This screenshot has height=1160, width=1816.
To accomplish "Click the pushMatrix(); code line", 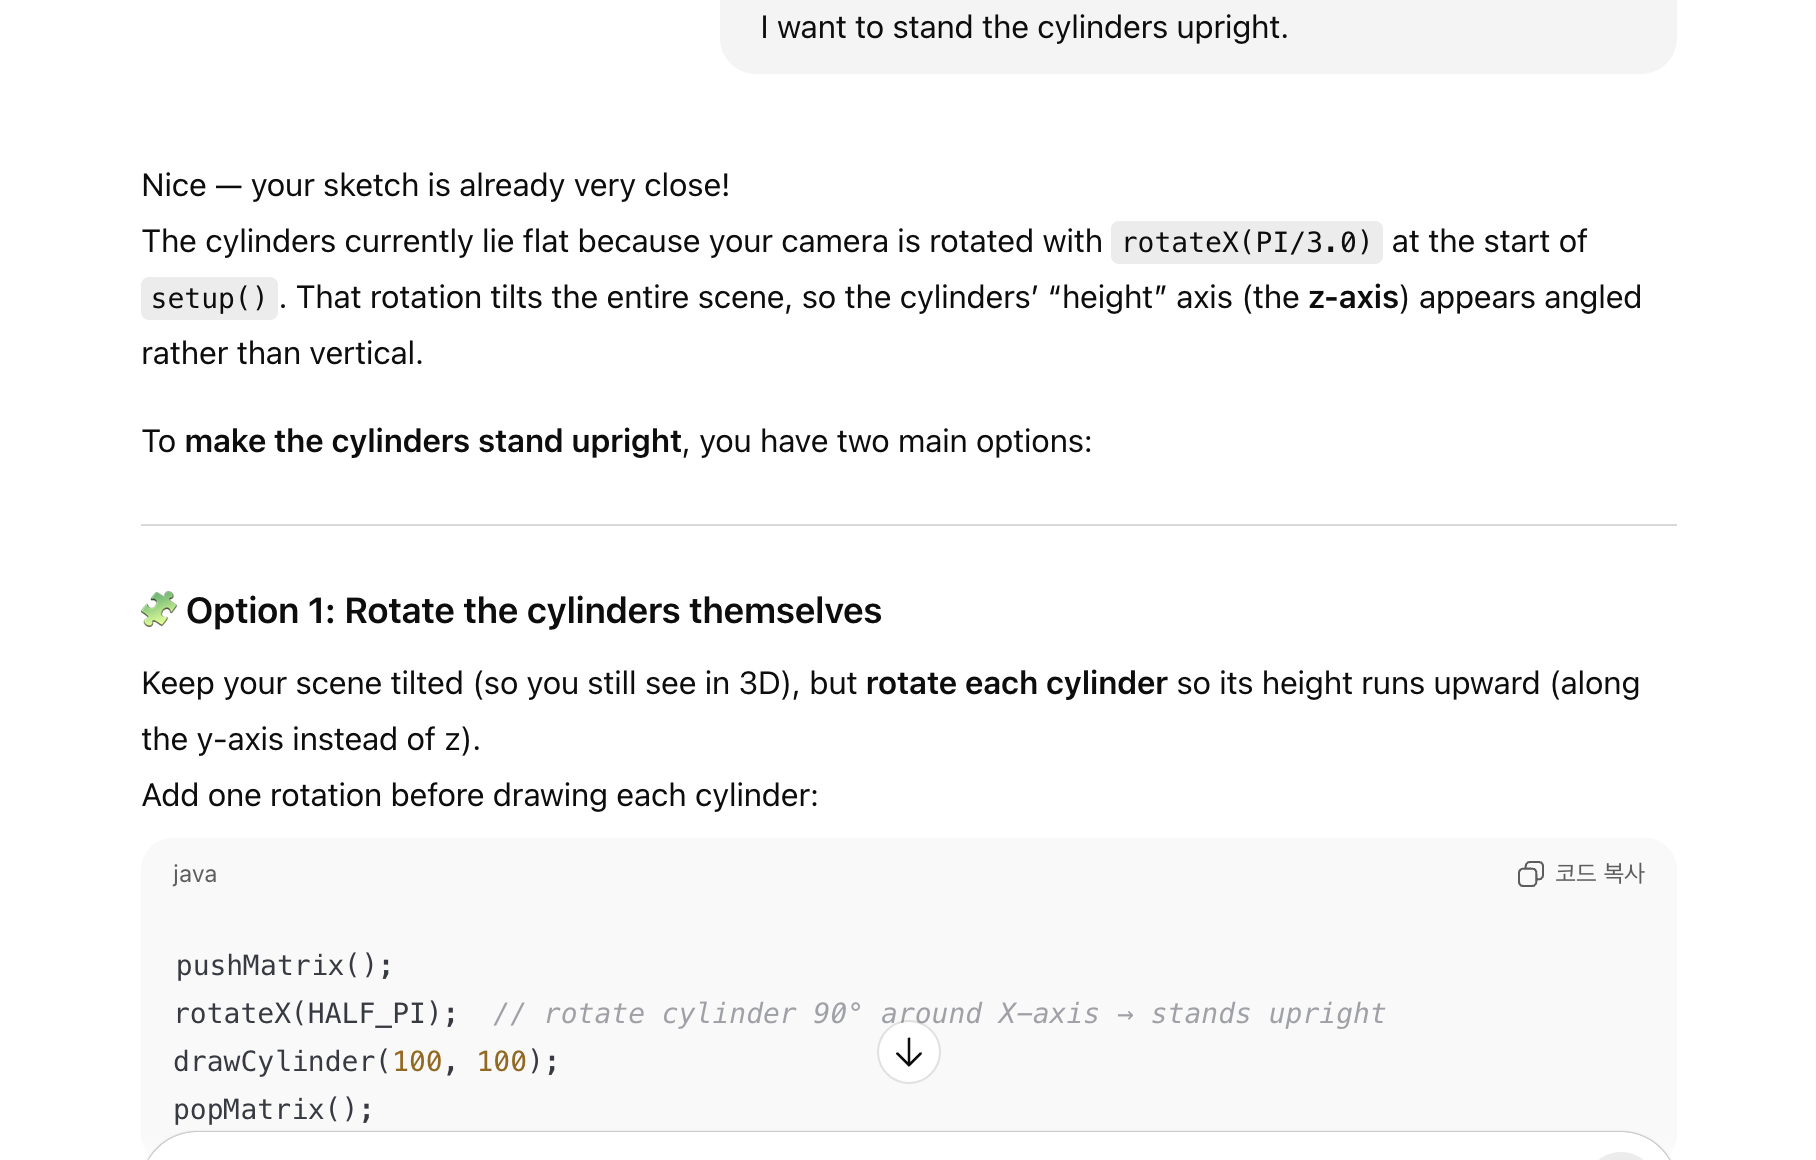I will (284, 965).
